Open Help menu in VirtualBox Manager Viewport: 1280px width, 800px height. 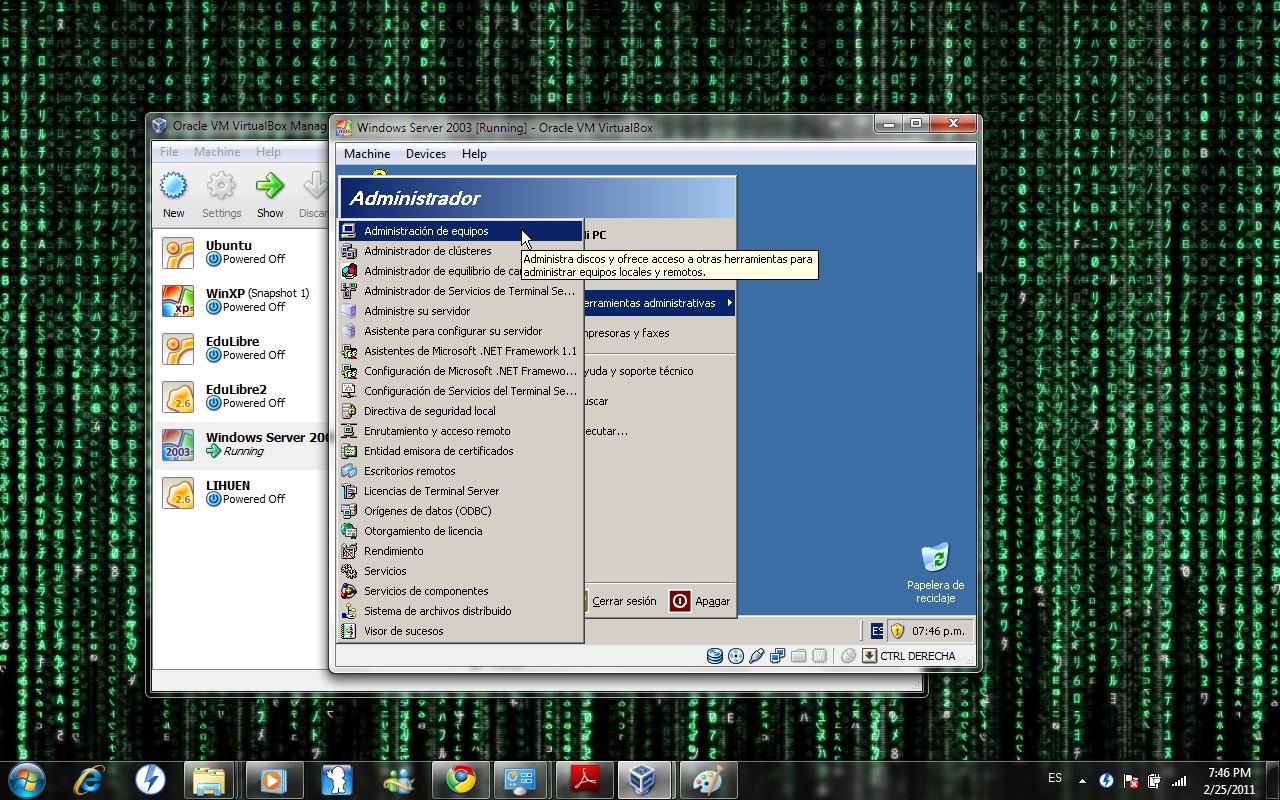click(x=268, y=152)
